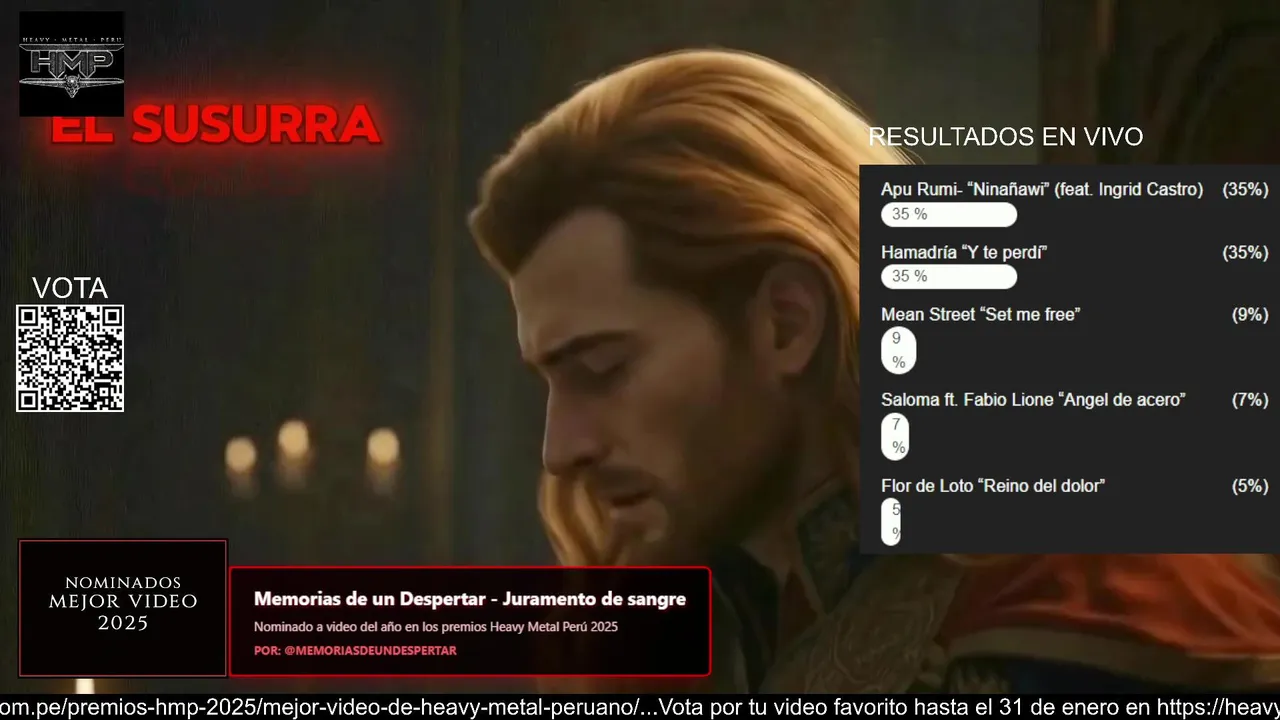
Task: Click the VOTA label above QR code
Action: click(x=70, y=288)
